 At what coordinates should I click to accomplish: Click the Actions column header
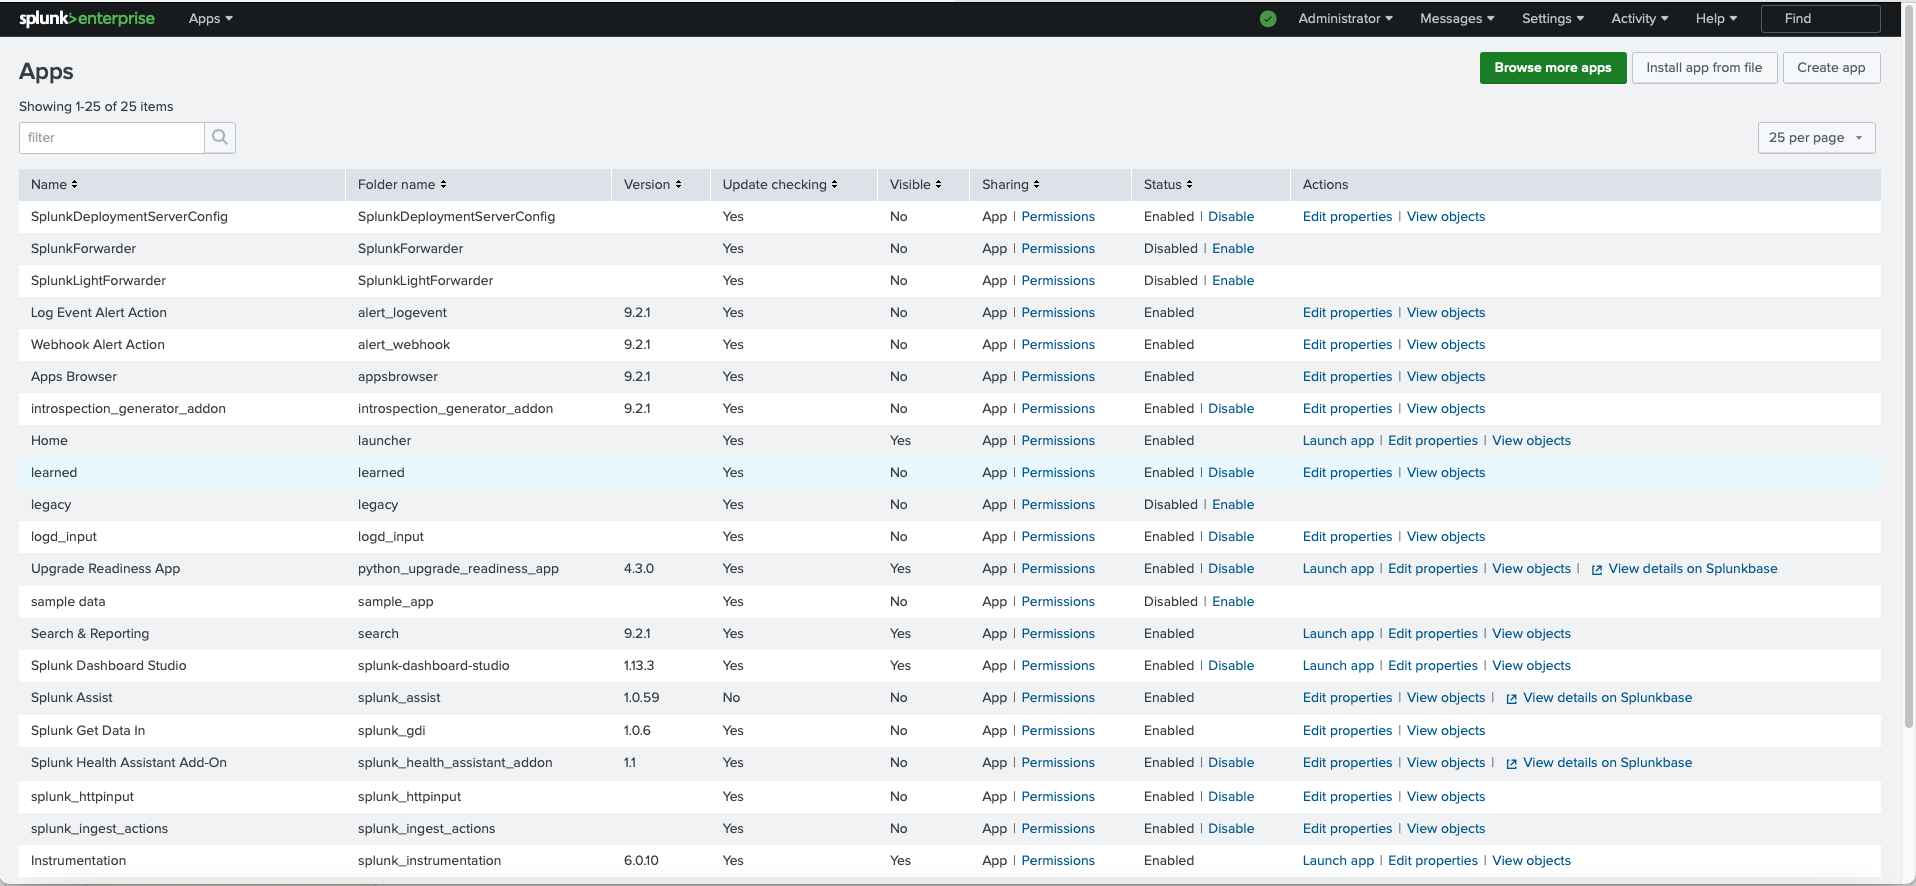coord(1325,185)
